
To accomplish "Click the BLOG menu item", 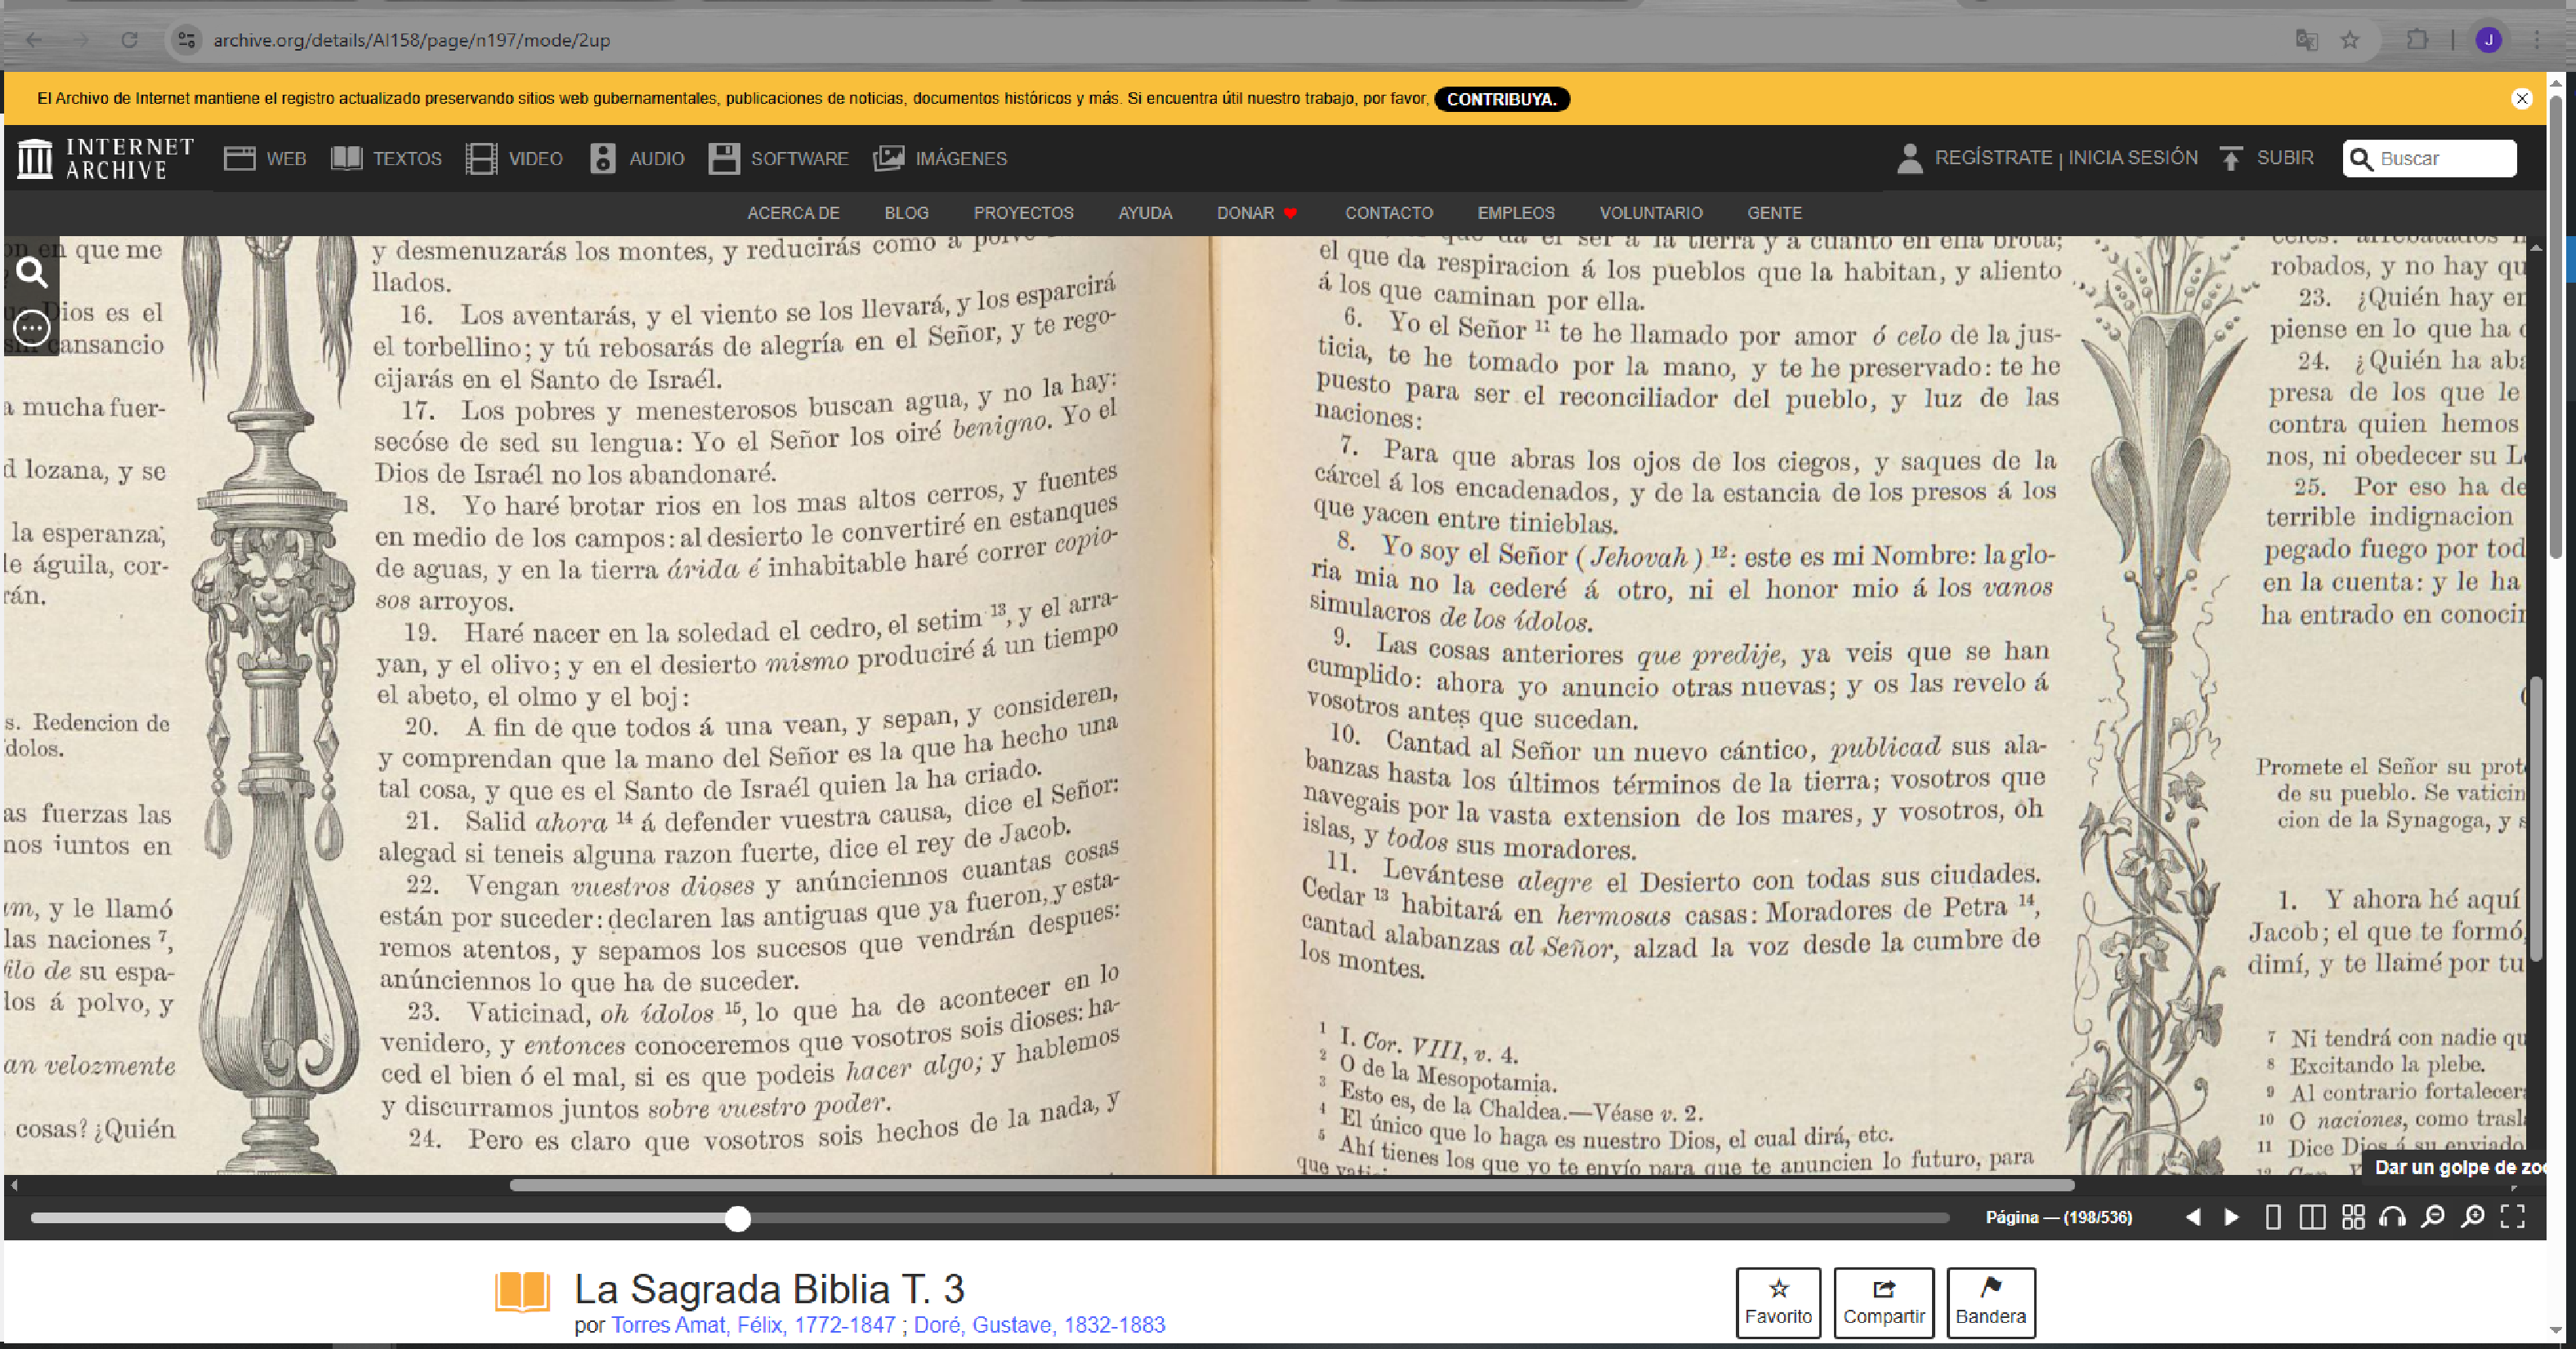I will (x=906, y=213).
